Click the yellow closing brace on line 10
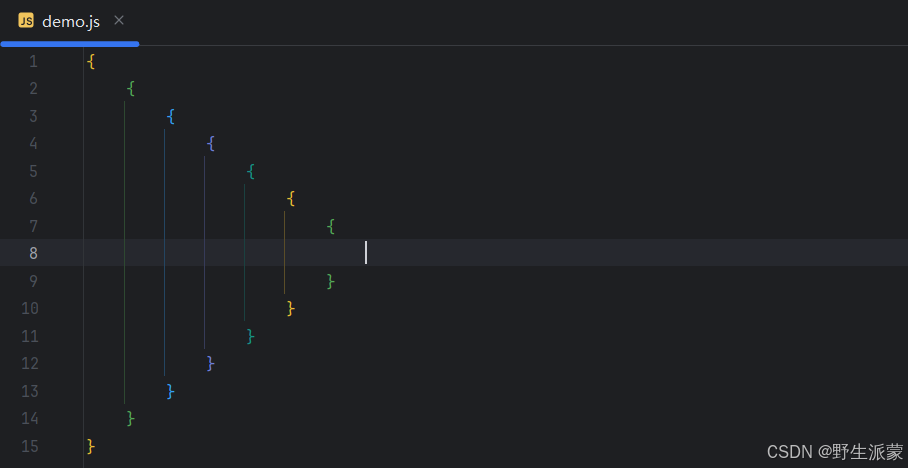 click(x=291, y=309)
